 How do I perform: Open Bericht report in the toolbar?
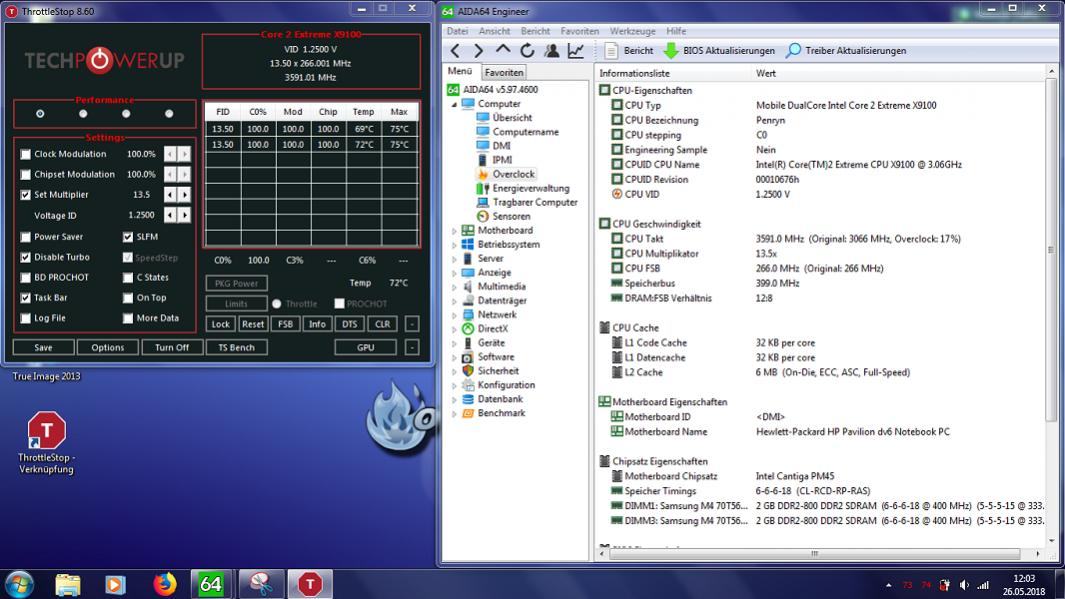pyautogui.click(x=629, y=51)
